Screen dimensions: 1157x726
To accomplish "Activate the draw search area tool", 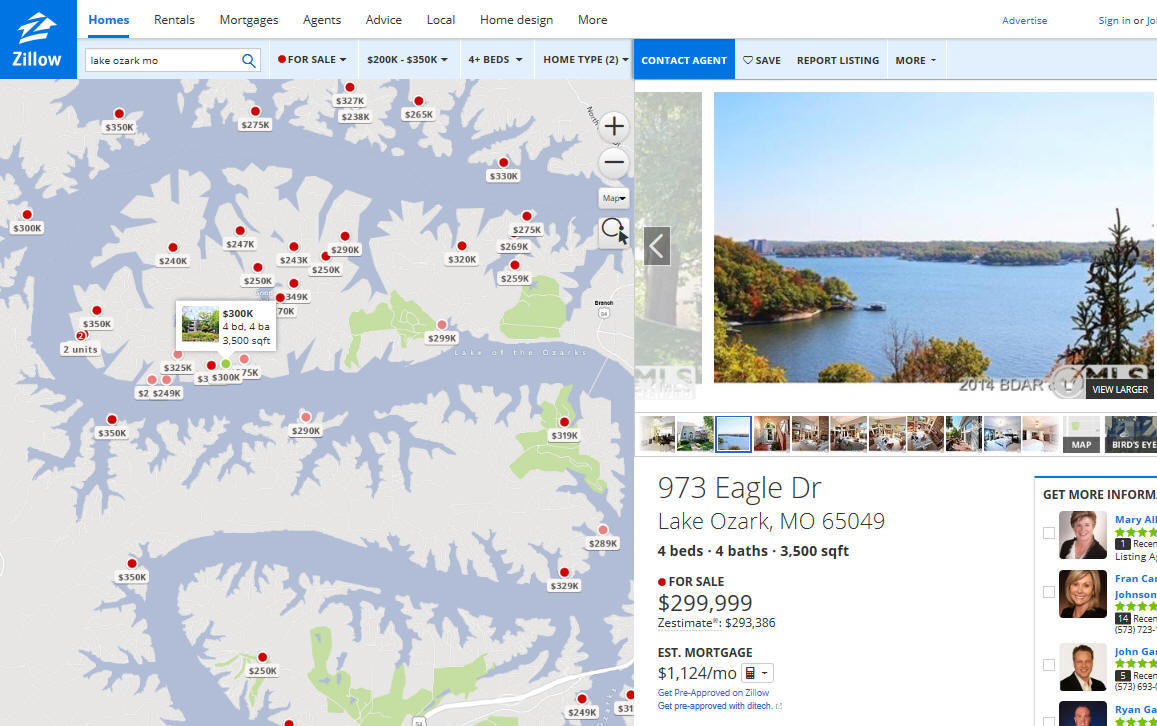I will point(614,232).
